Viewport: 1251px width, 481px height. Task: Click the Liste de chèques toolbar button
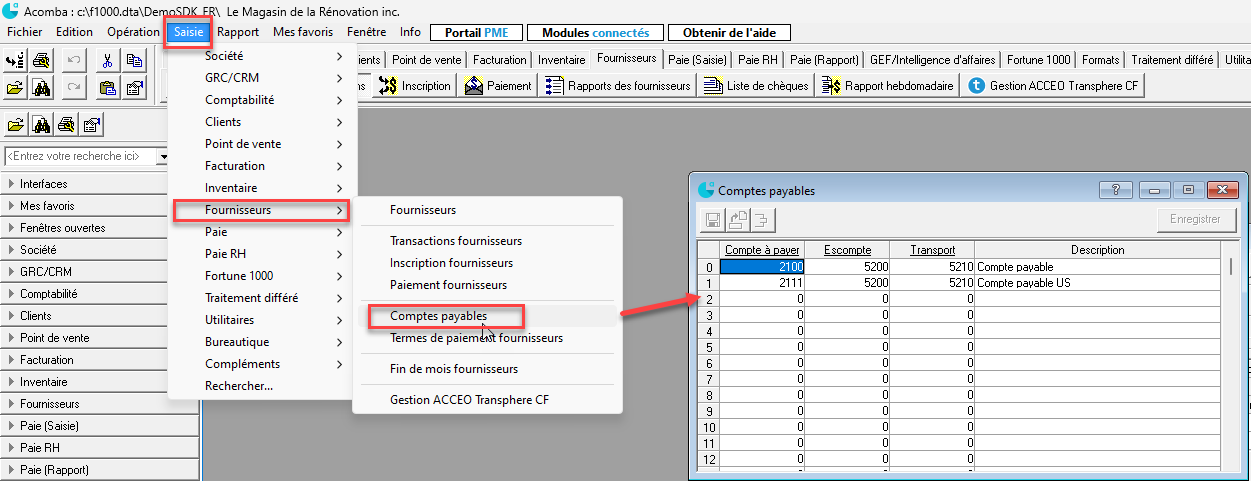(756, 86)
